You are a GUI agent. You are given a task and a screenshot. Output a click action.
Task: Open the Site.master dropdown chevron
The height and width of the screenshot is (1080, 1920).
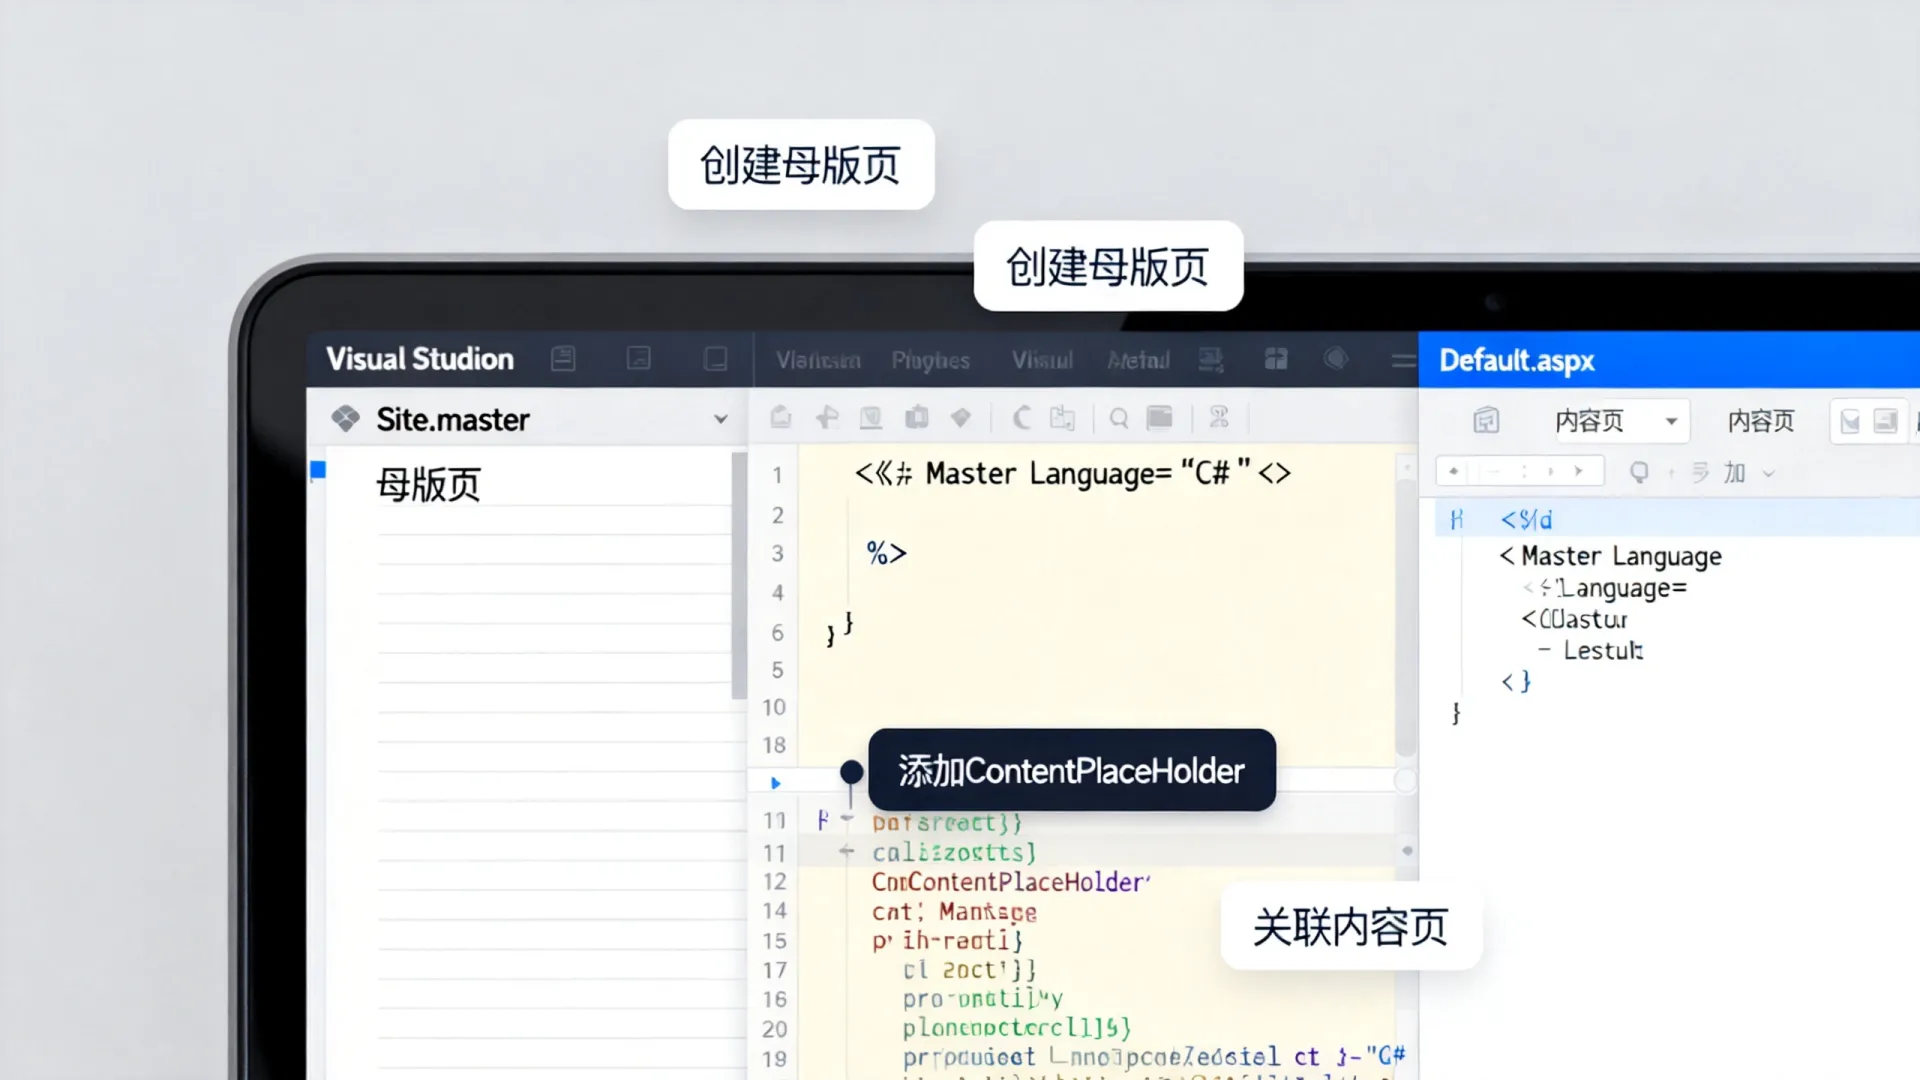721,419
